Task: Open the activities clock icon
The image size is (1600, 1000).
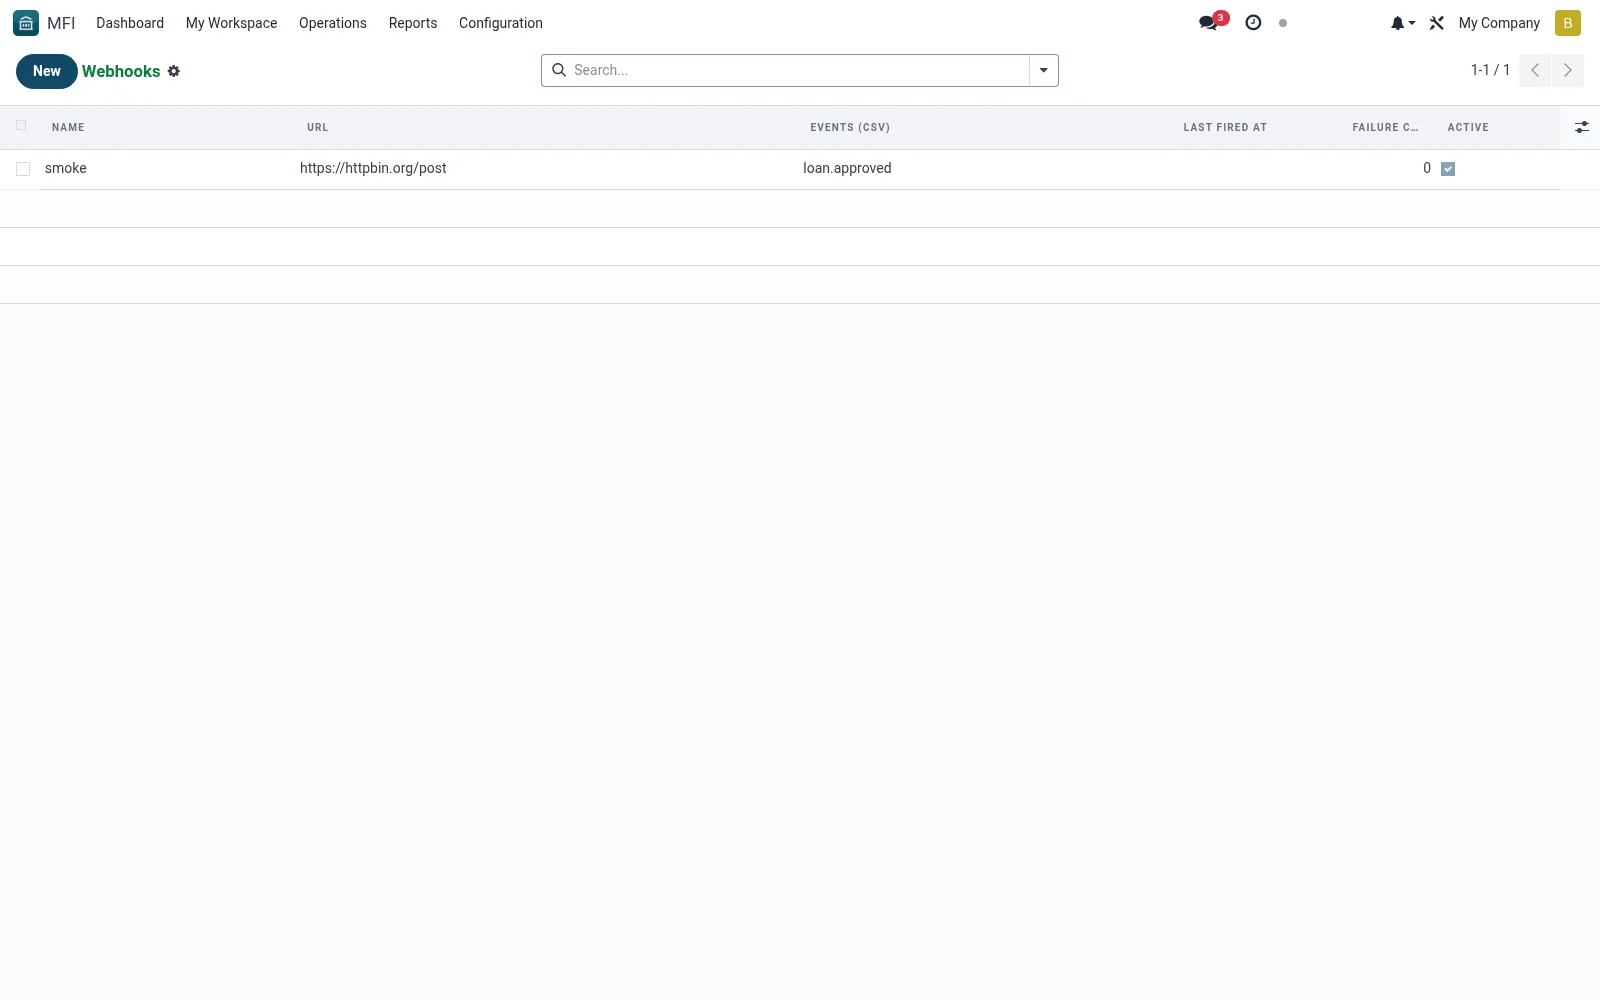Action: (1253, 22)
